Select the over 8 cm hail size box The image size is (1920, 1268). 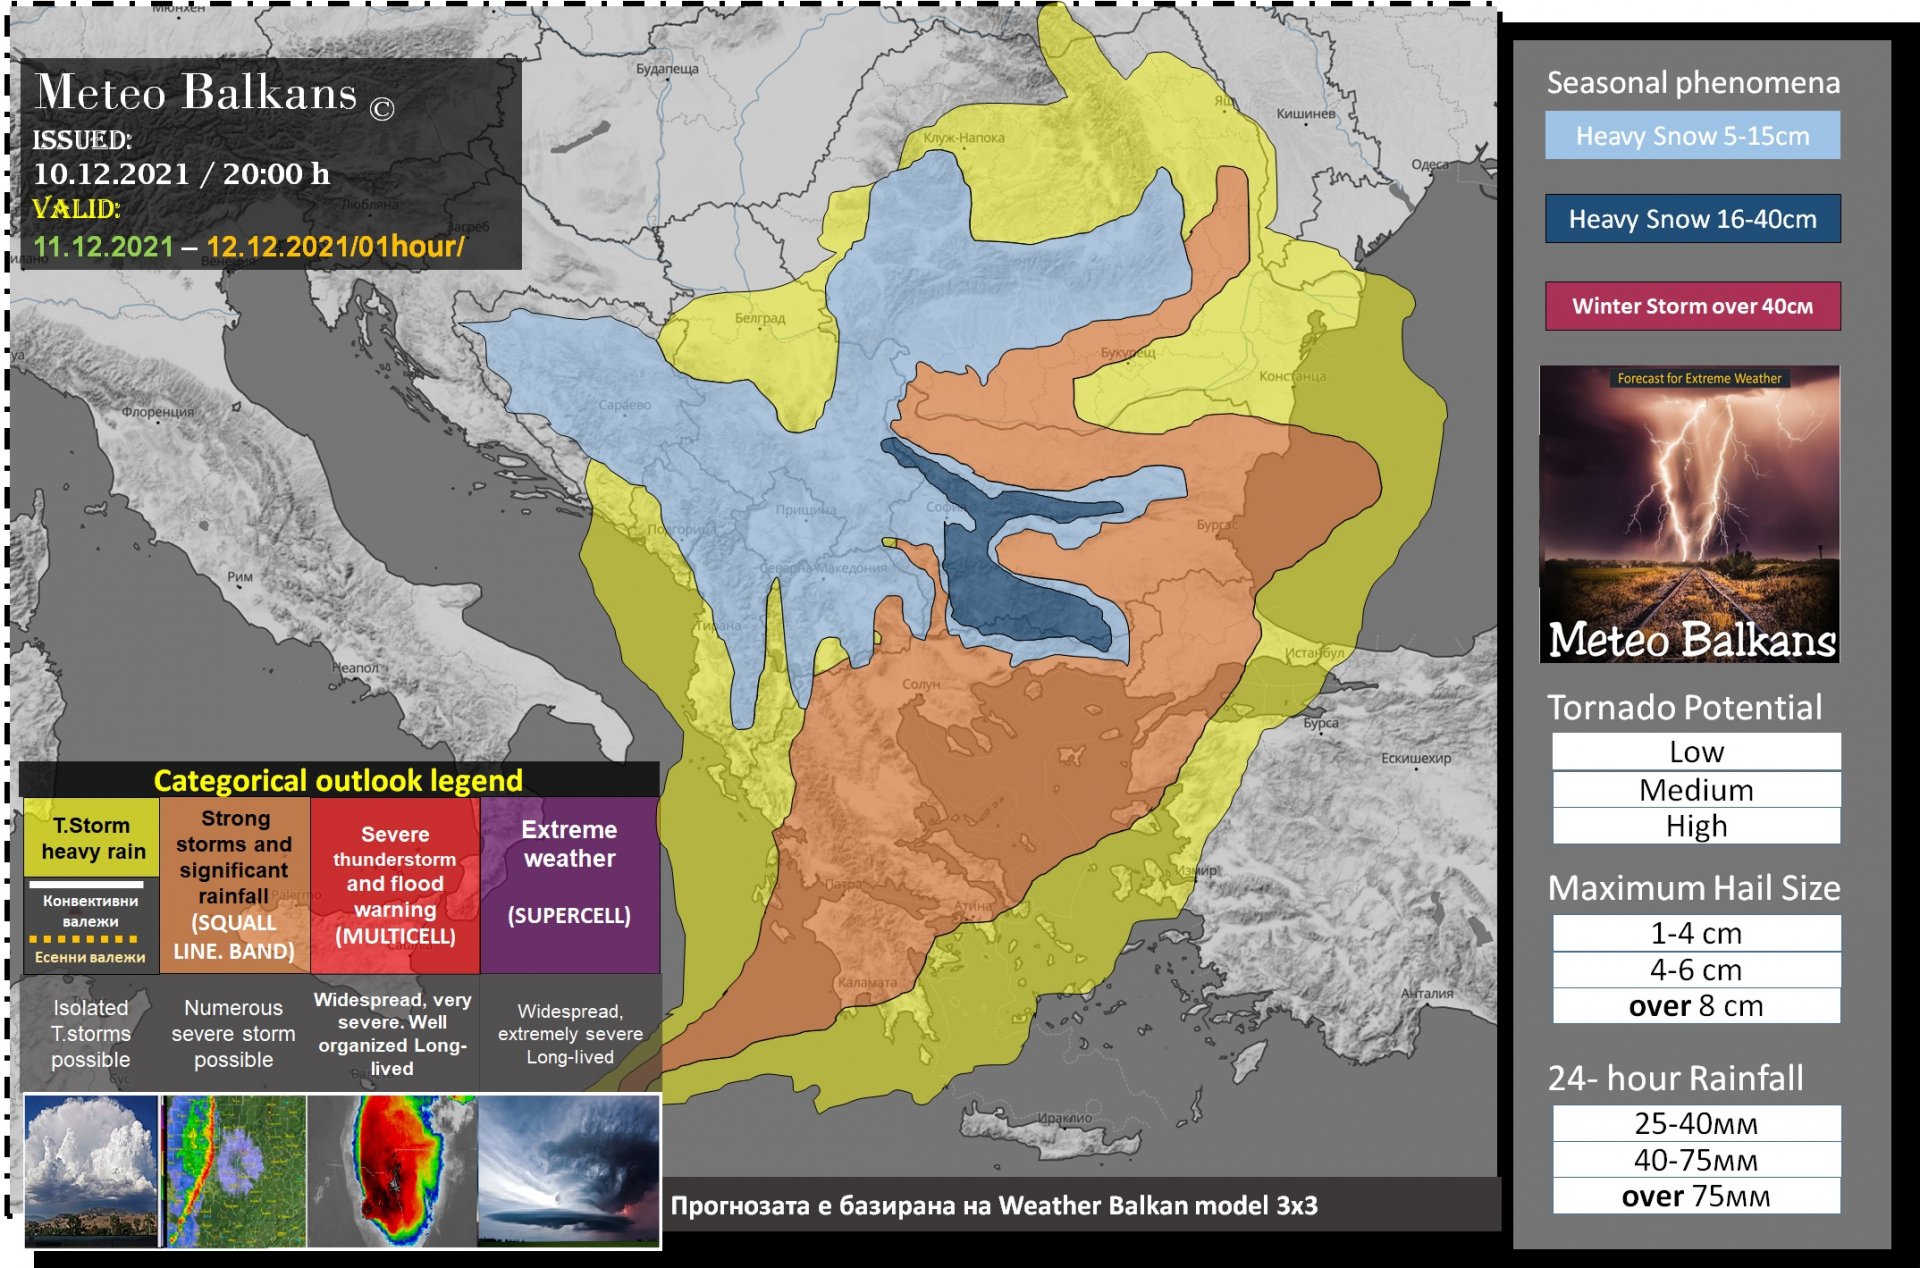(1696, 1005)
